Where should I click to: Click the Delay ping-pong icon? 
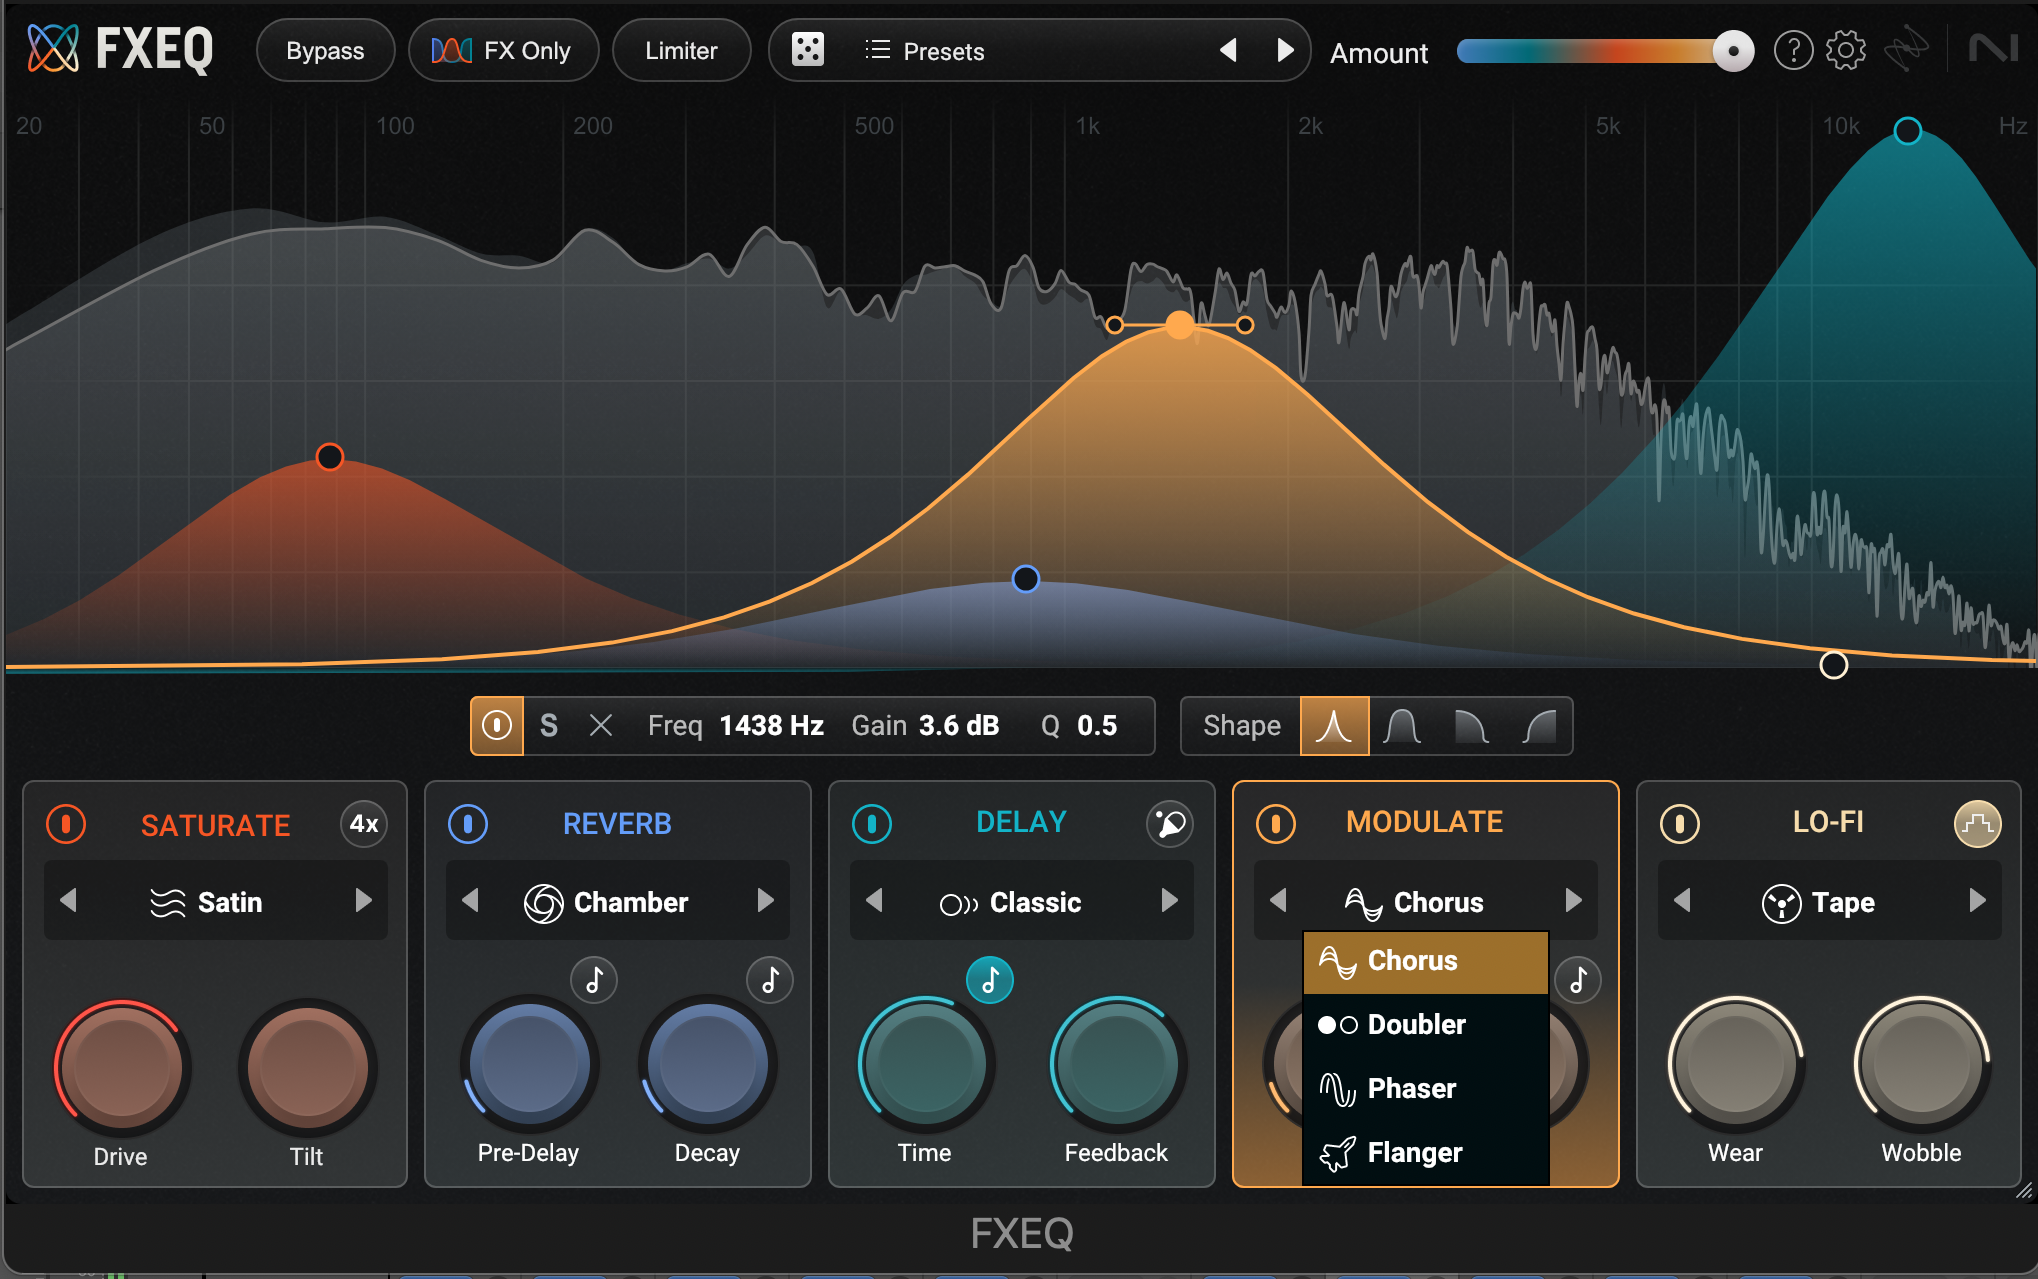[x=1169, y=824]
